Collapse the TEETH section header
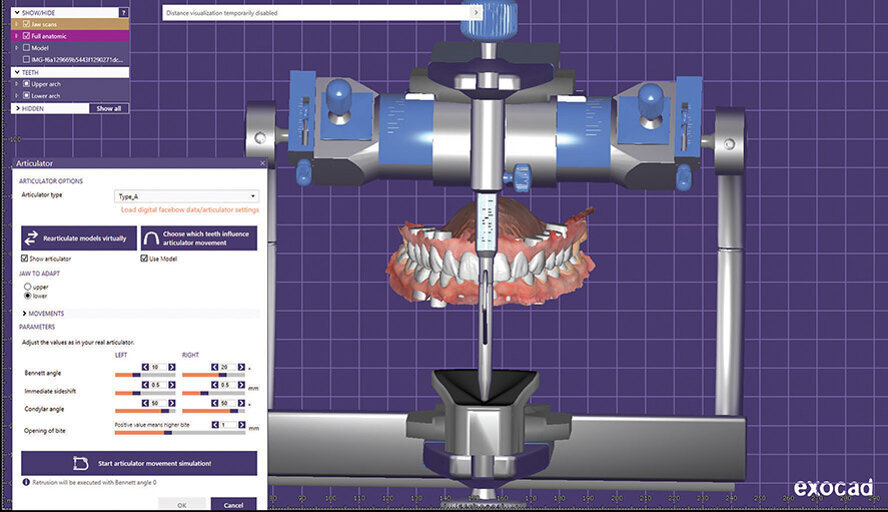This screenshot has height=512, width=888. pyautogui.click(x=16, y=73)
